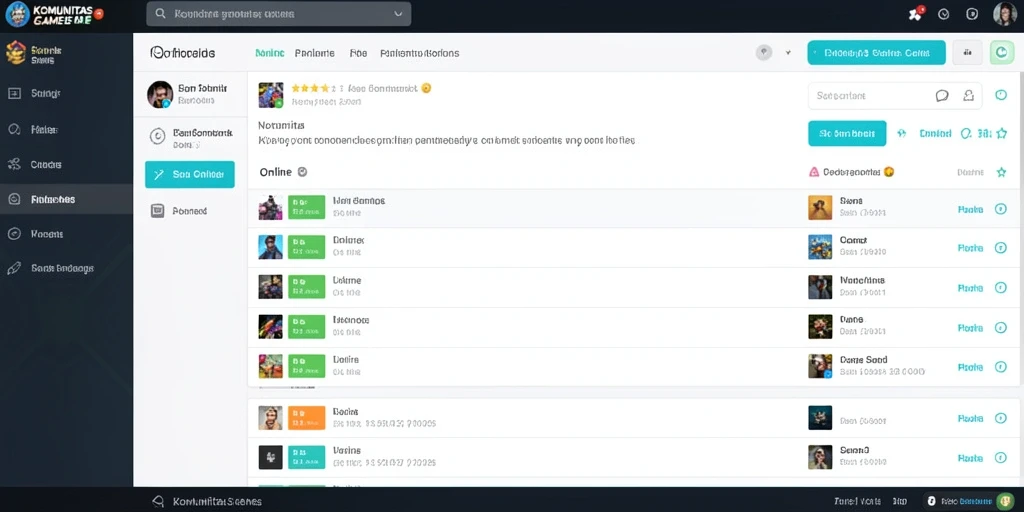The height and width of the screenshot is (512, 1024).
Task: Open the Doiarec row thumbnail
Action: click(270, 247)
